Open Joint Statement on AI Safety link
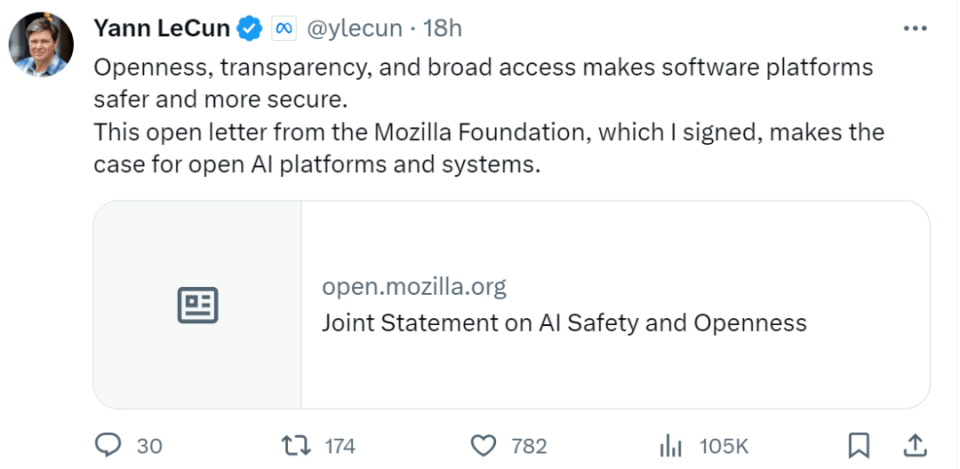 pos(564,323)
